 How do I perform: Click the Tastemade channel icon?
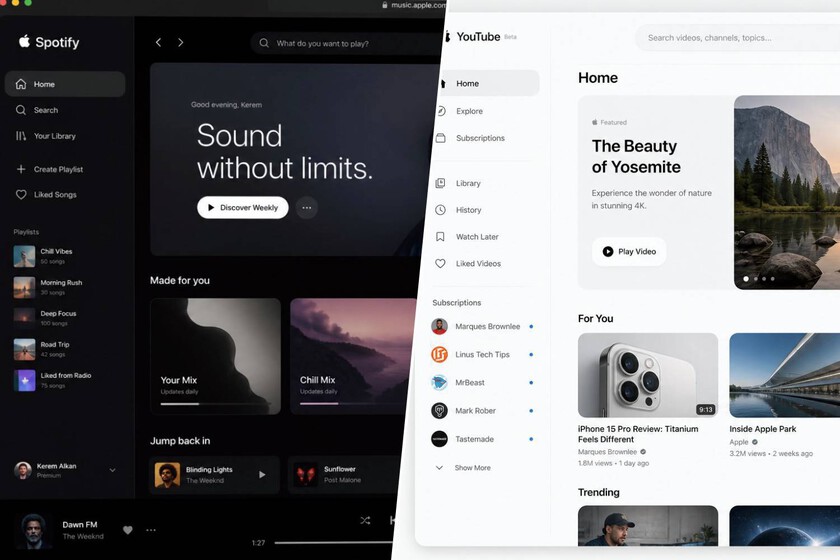[439, 439]
